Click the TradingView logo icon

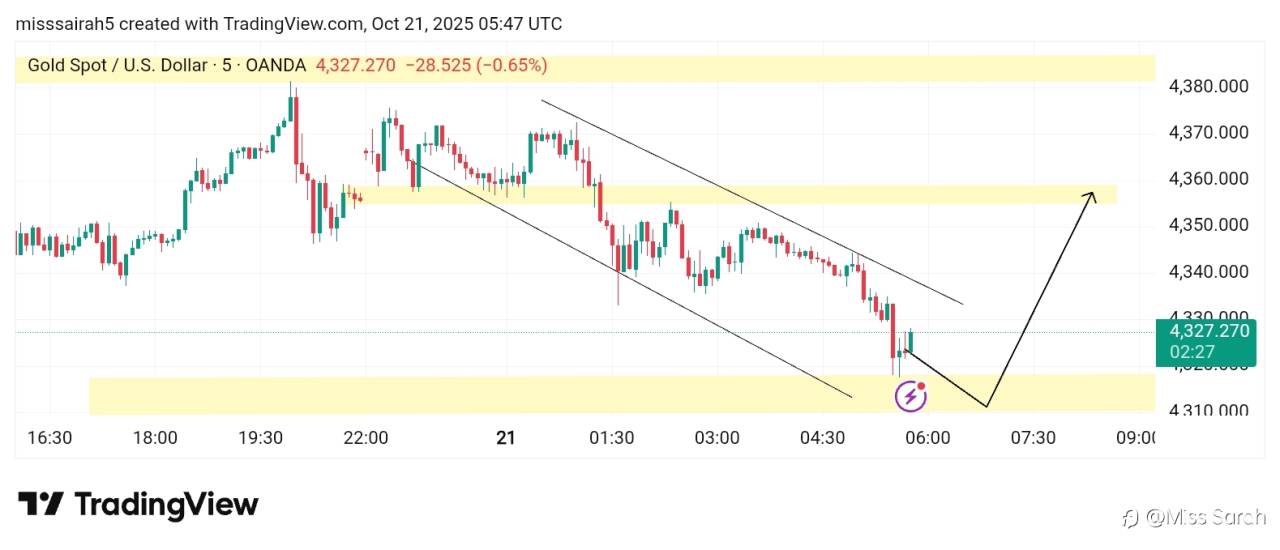tap(41, 504)
